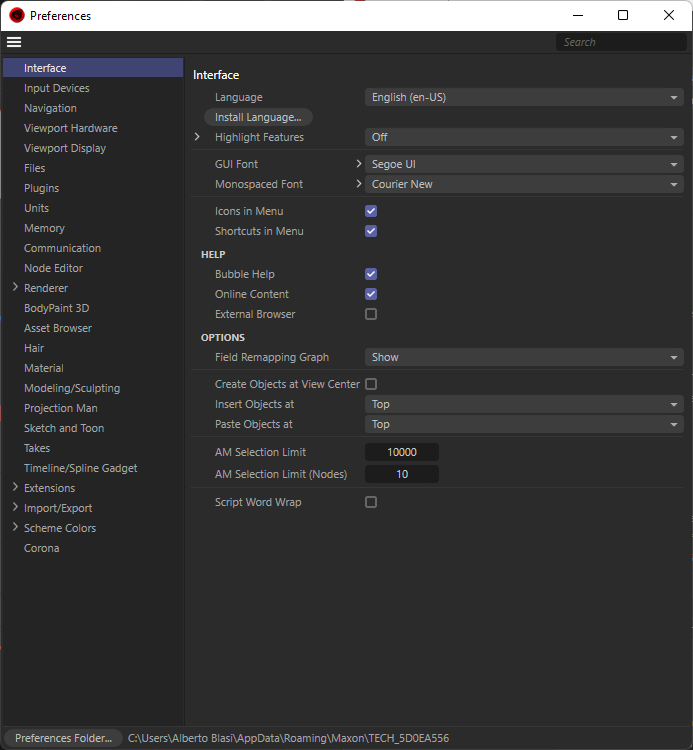Click the Preferences Folder button

pyautogui.click(x=63, y=738)
